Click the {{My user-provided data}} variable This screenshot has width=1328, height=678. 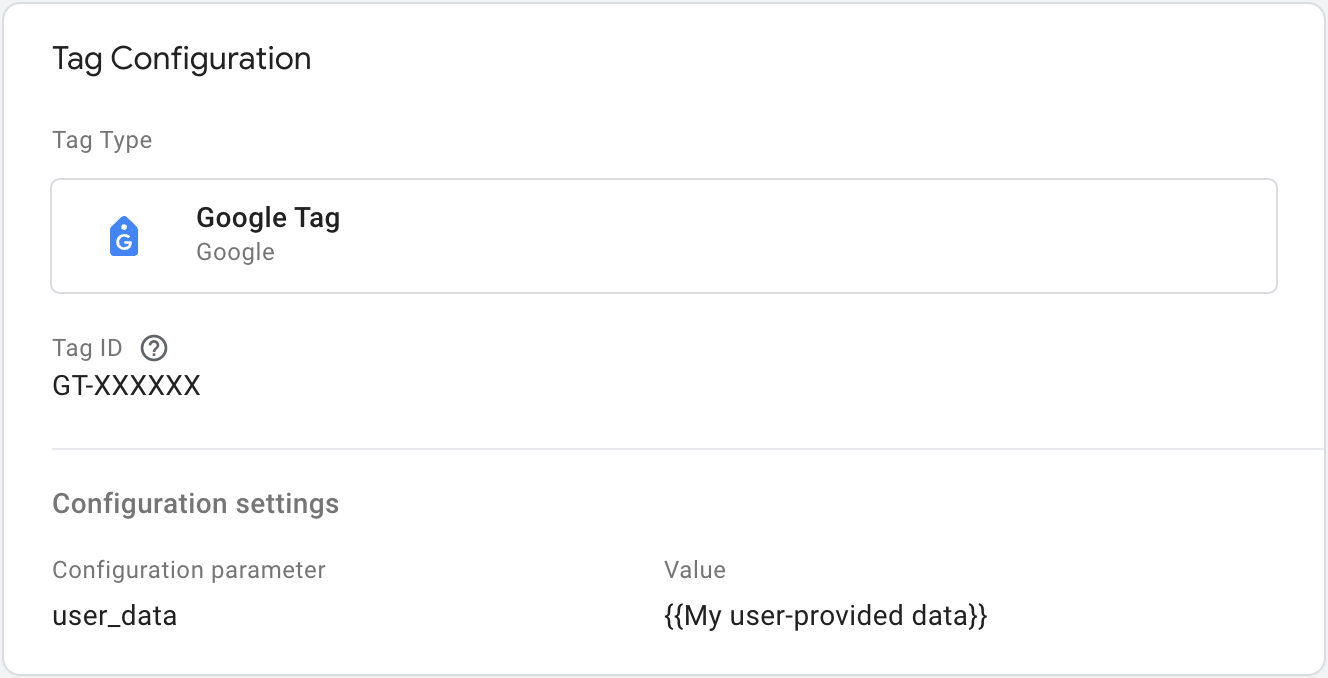[x=825, y=615]
